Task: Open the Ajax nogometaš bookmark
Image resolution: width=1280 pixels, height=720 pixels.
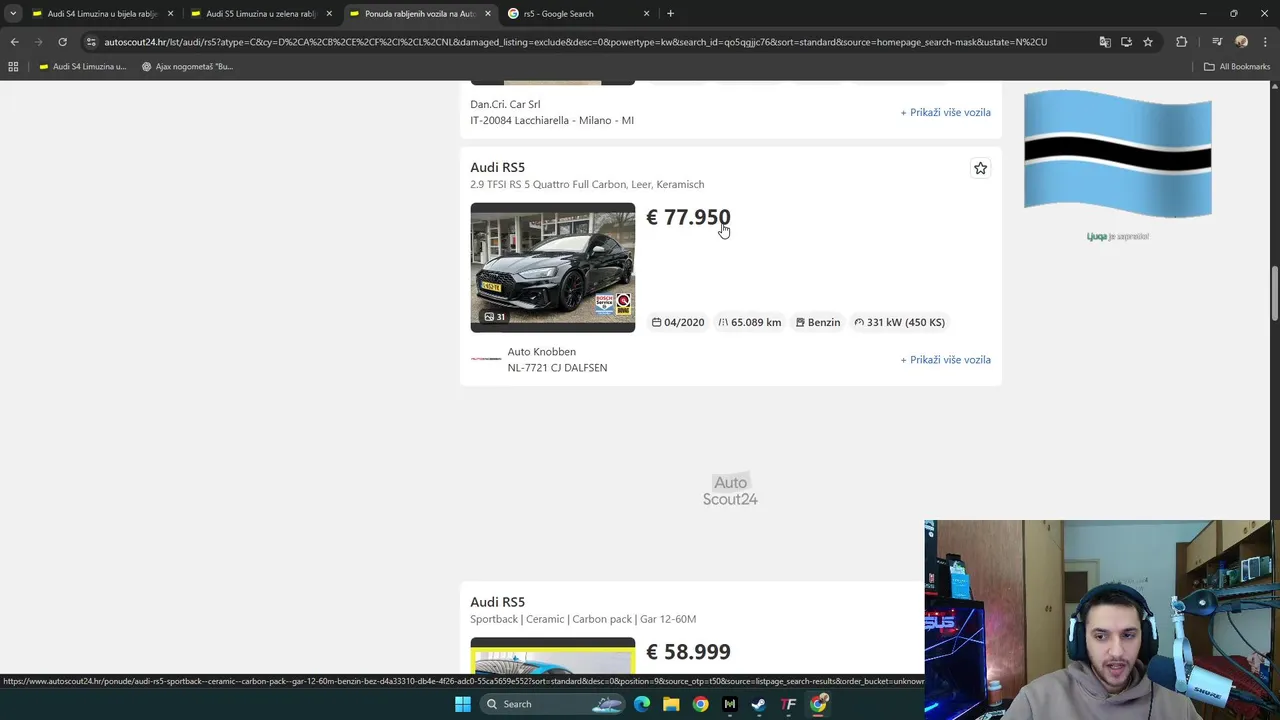Action: (187, 67)
